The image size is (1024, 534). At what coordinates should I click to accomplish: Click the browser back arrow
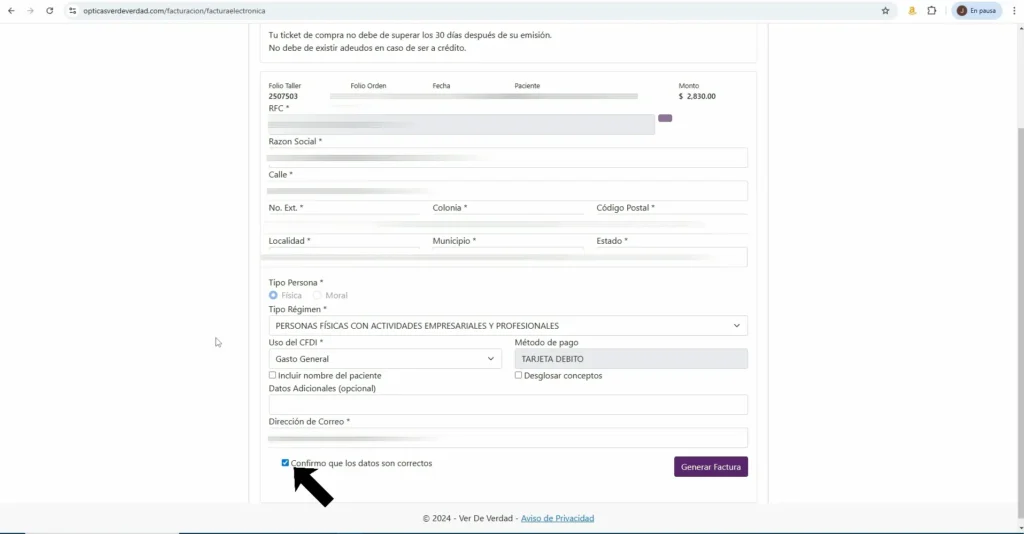11,10
